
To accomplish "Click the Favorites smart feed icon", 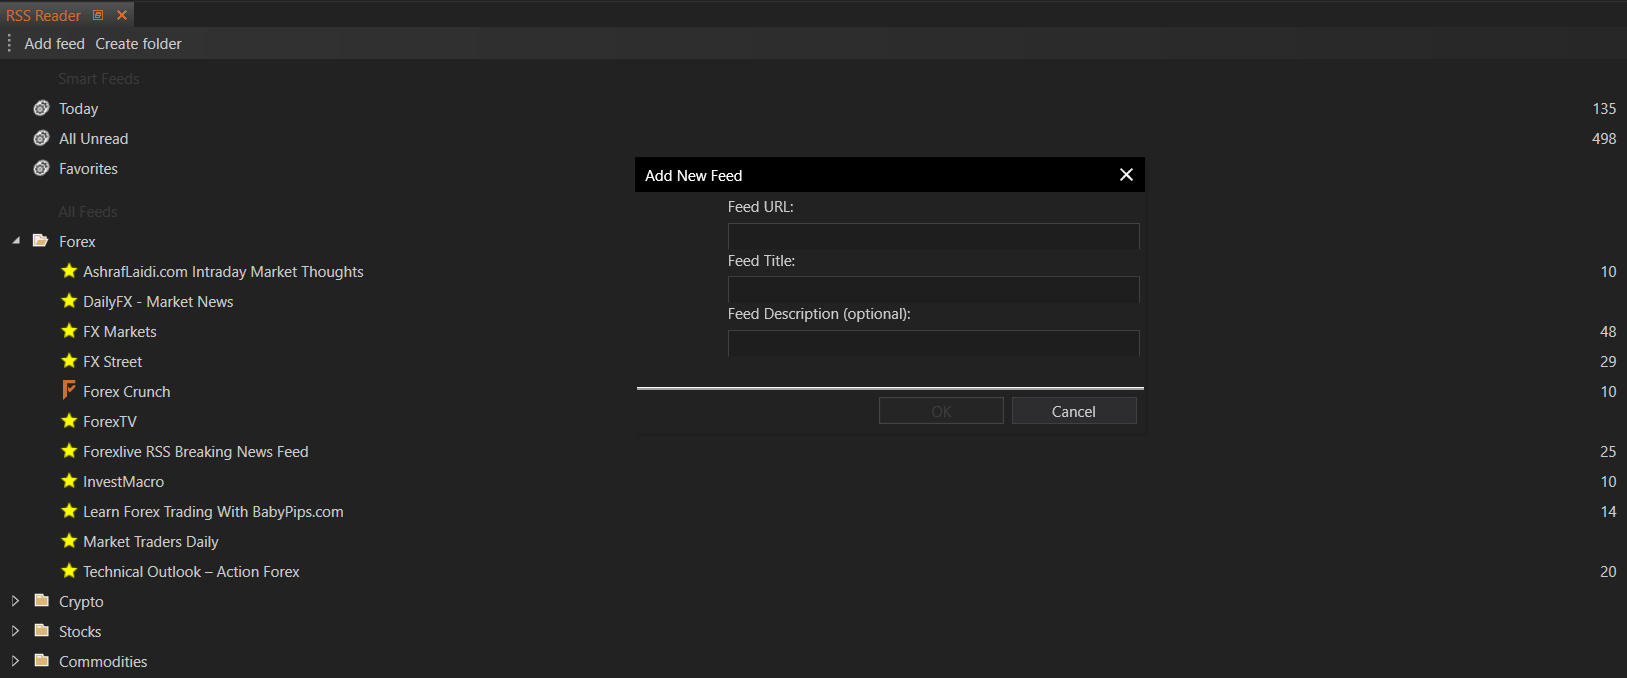I will click(x=41, y=168).
